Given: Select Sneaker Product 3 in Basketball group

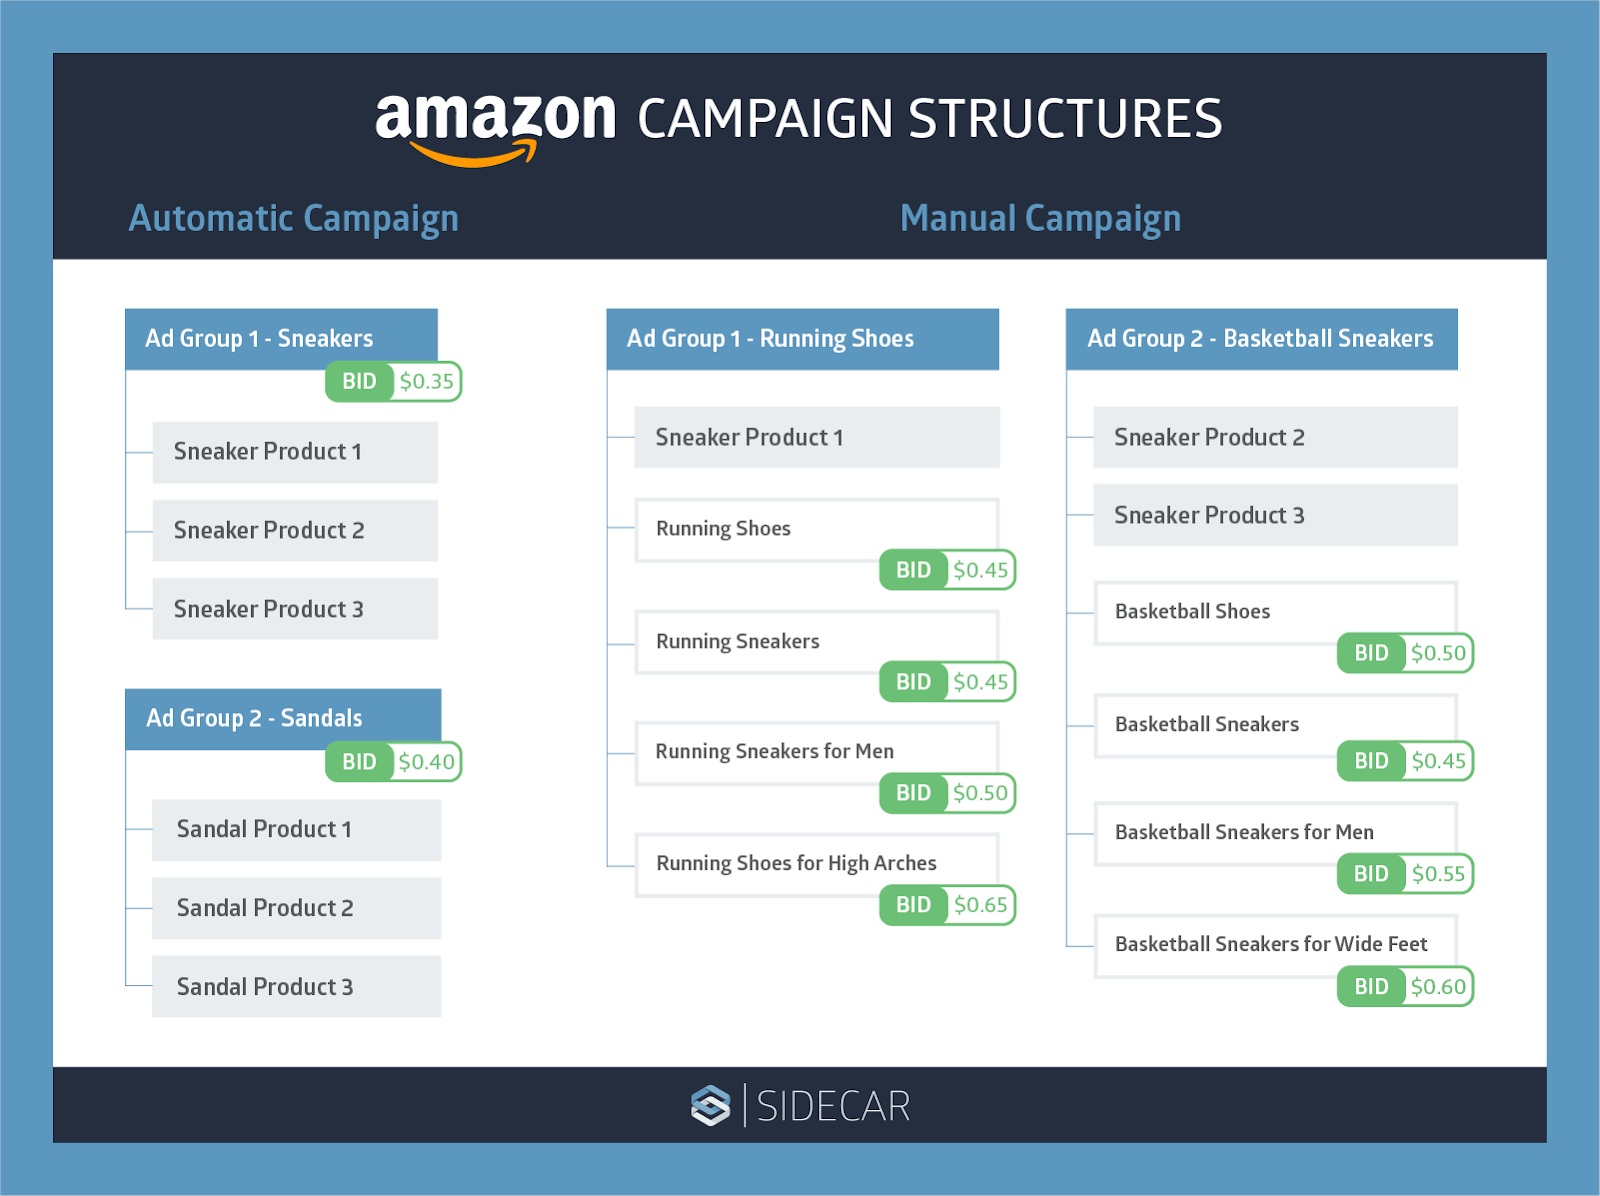Looking at the screenshot, I should tap(1276, 515).
